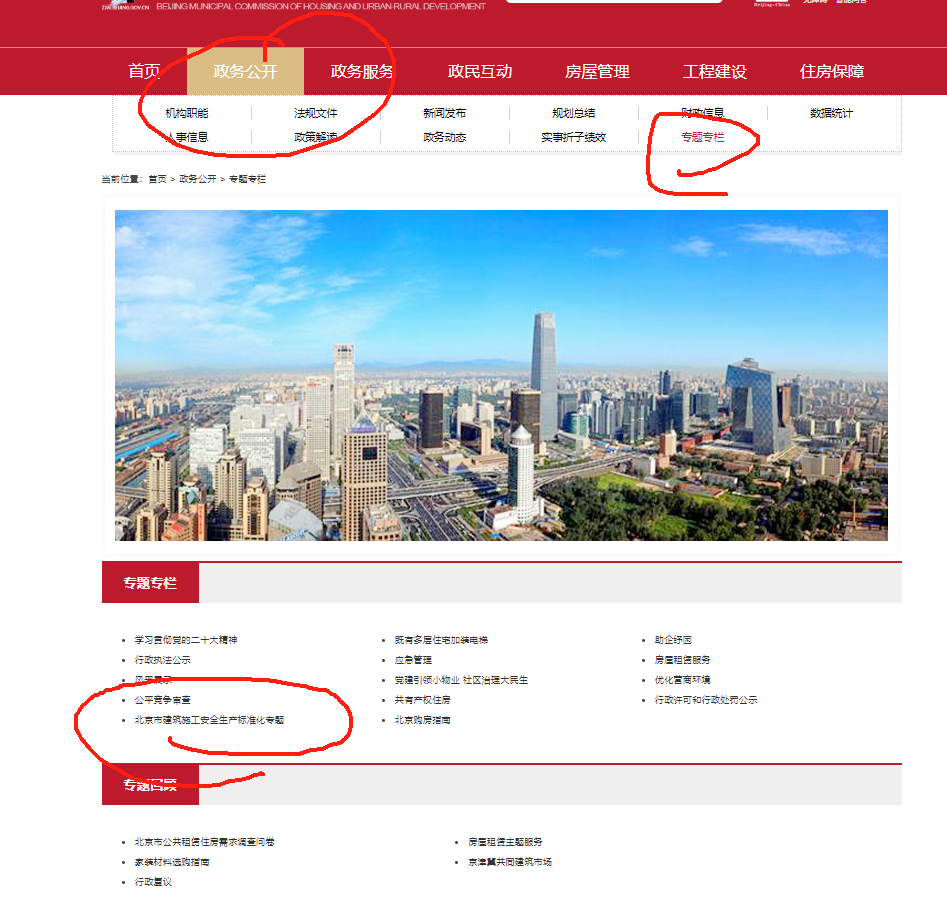The image size is (947, 909).
Task: Open 学习贯彻党的二十大精神 topic link
Action: (186, 640)
